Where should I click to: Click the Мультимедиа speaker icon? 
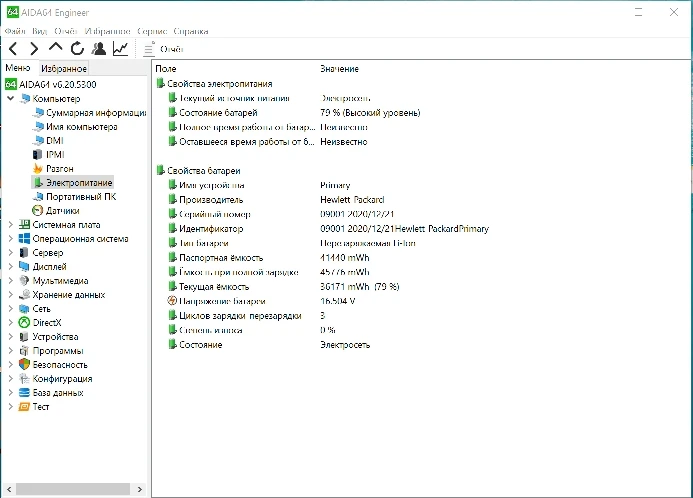24,281
